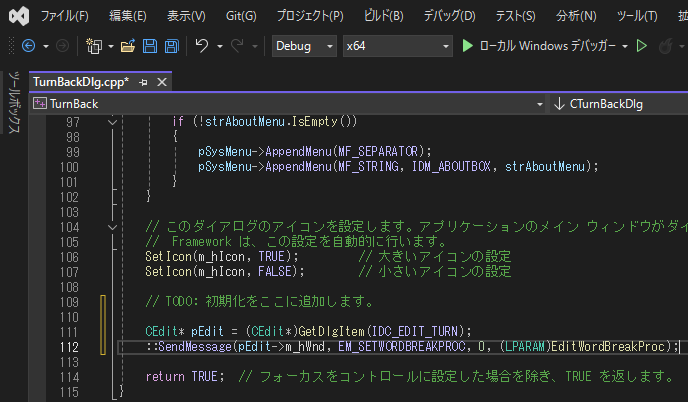Start debugging with the green play icon
This screenshot has width=688, height=402.
[468, 46]
